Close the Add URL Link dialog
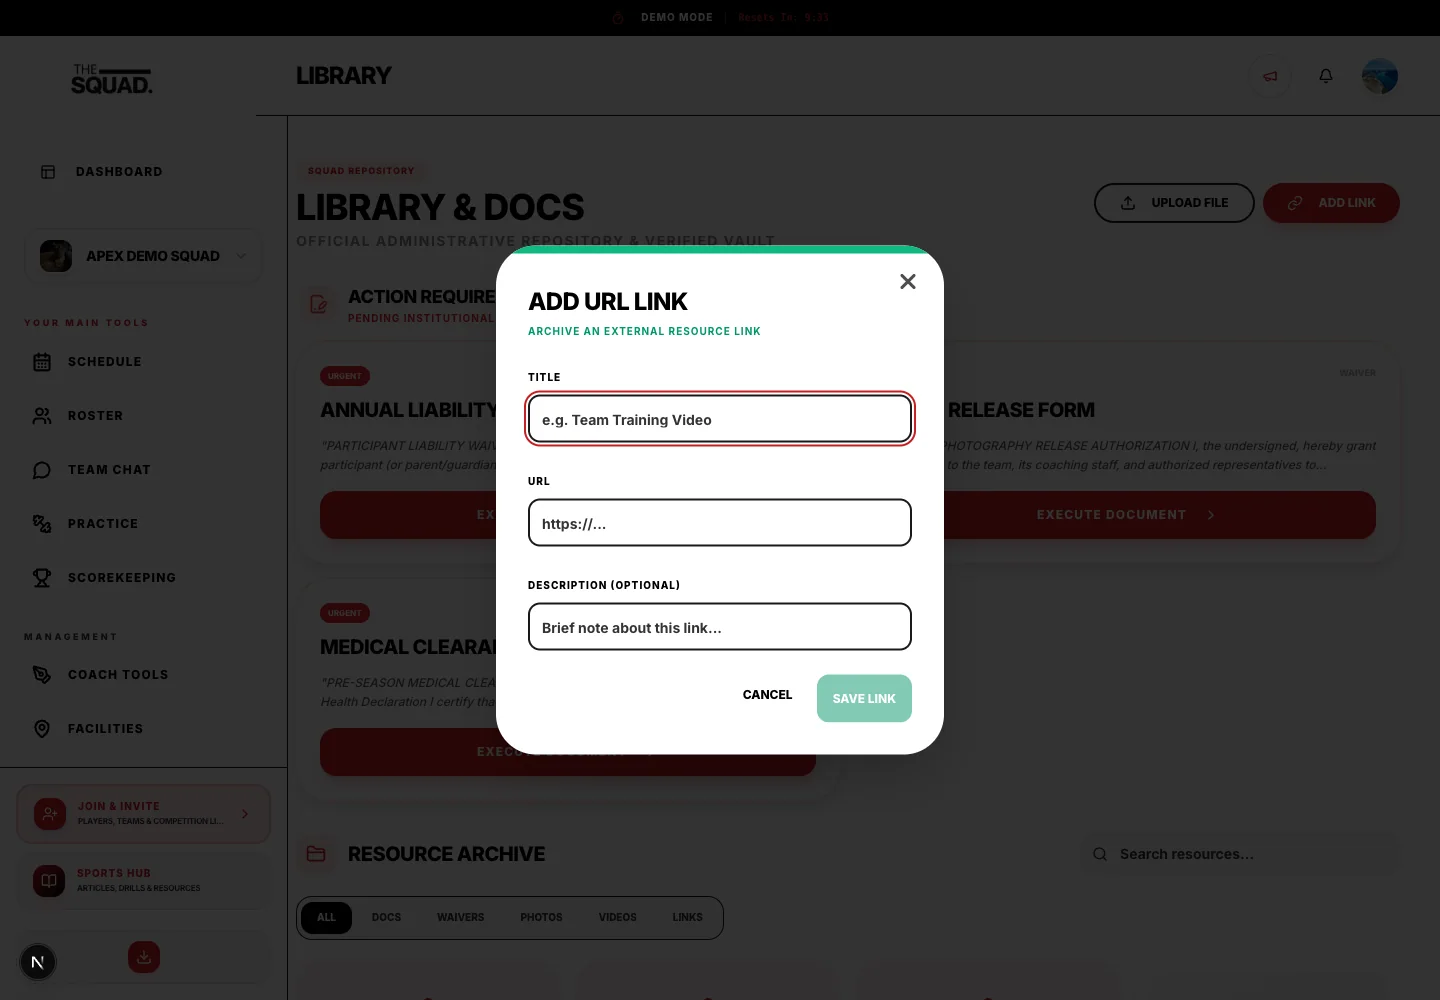Image resolution: width=1440 pixels, height=1000 pixels. point(908,282)
